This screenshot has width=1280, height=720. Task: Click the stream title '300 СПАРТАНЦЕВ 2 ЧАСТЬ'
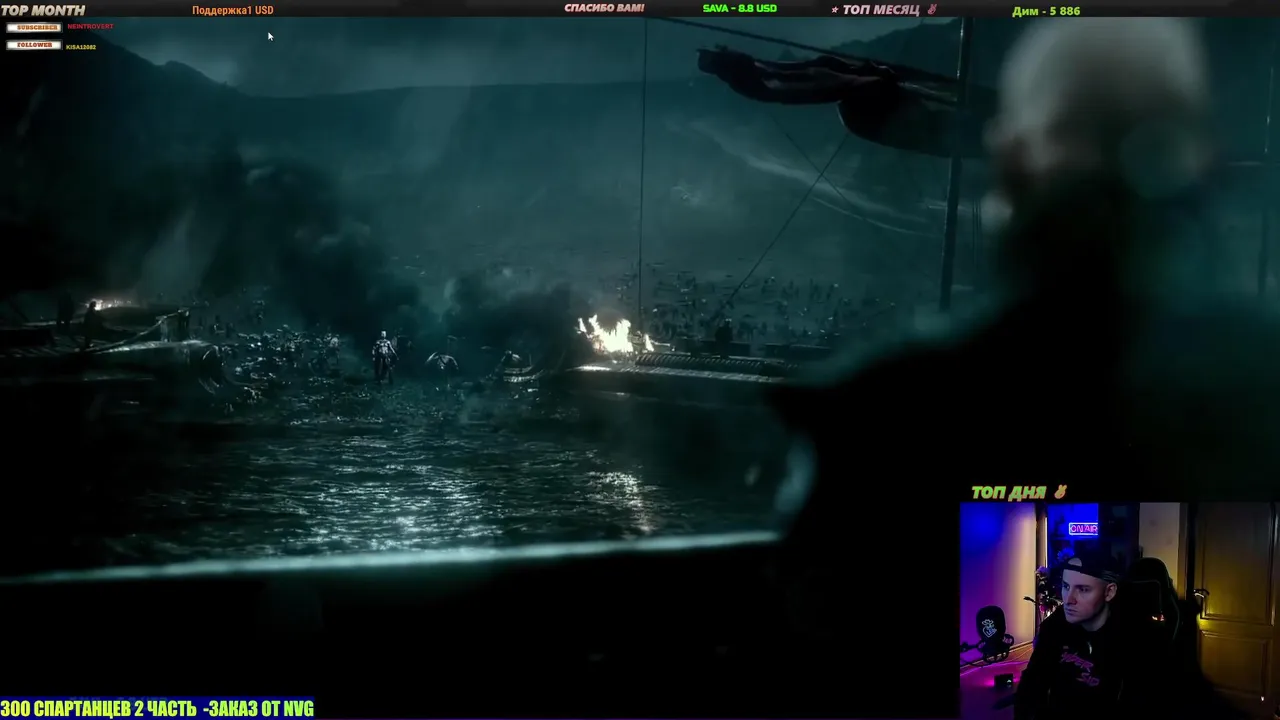pyautogui.click(x=98, y=709)
